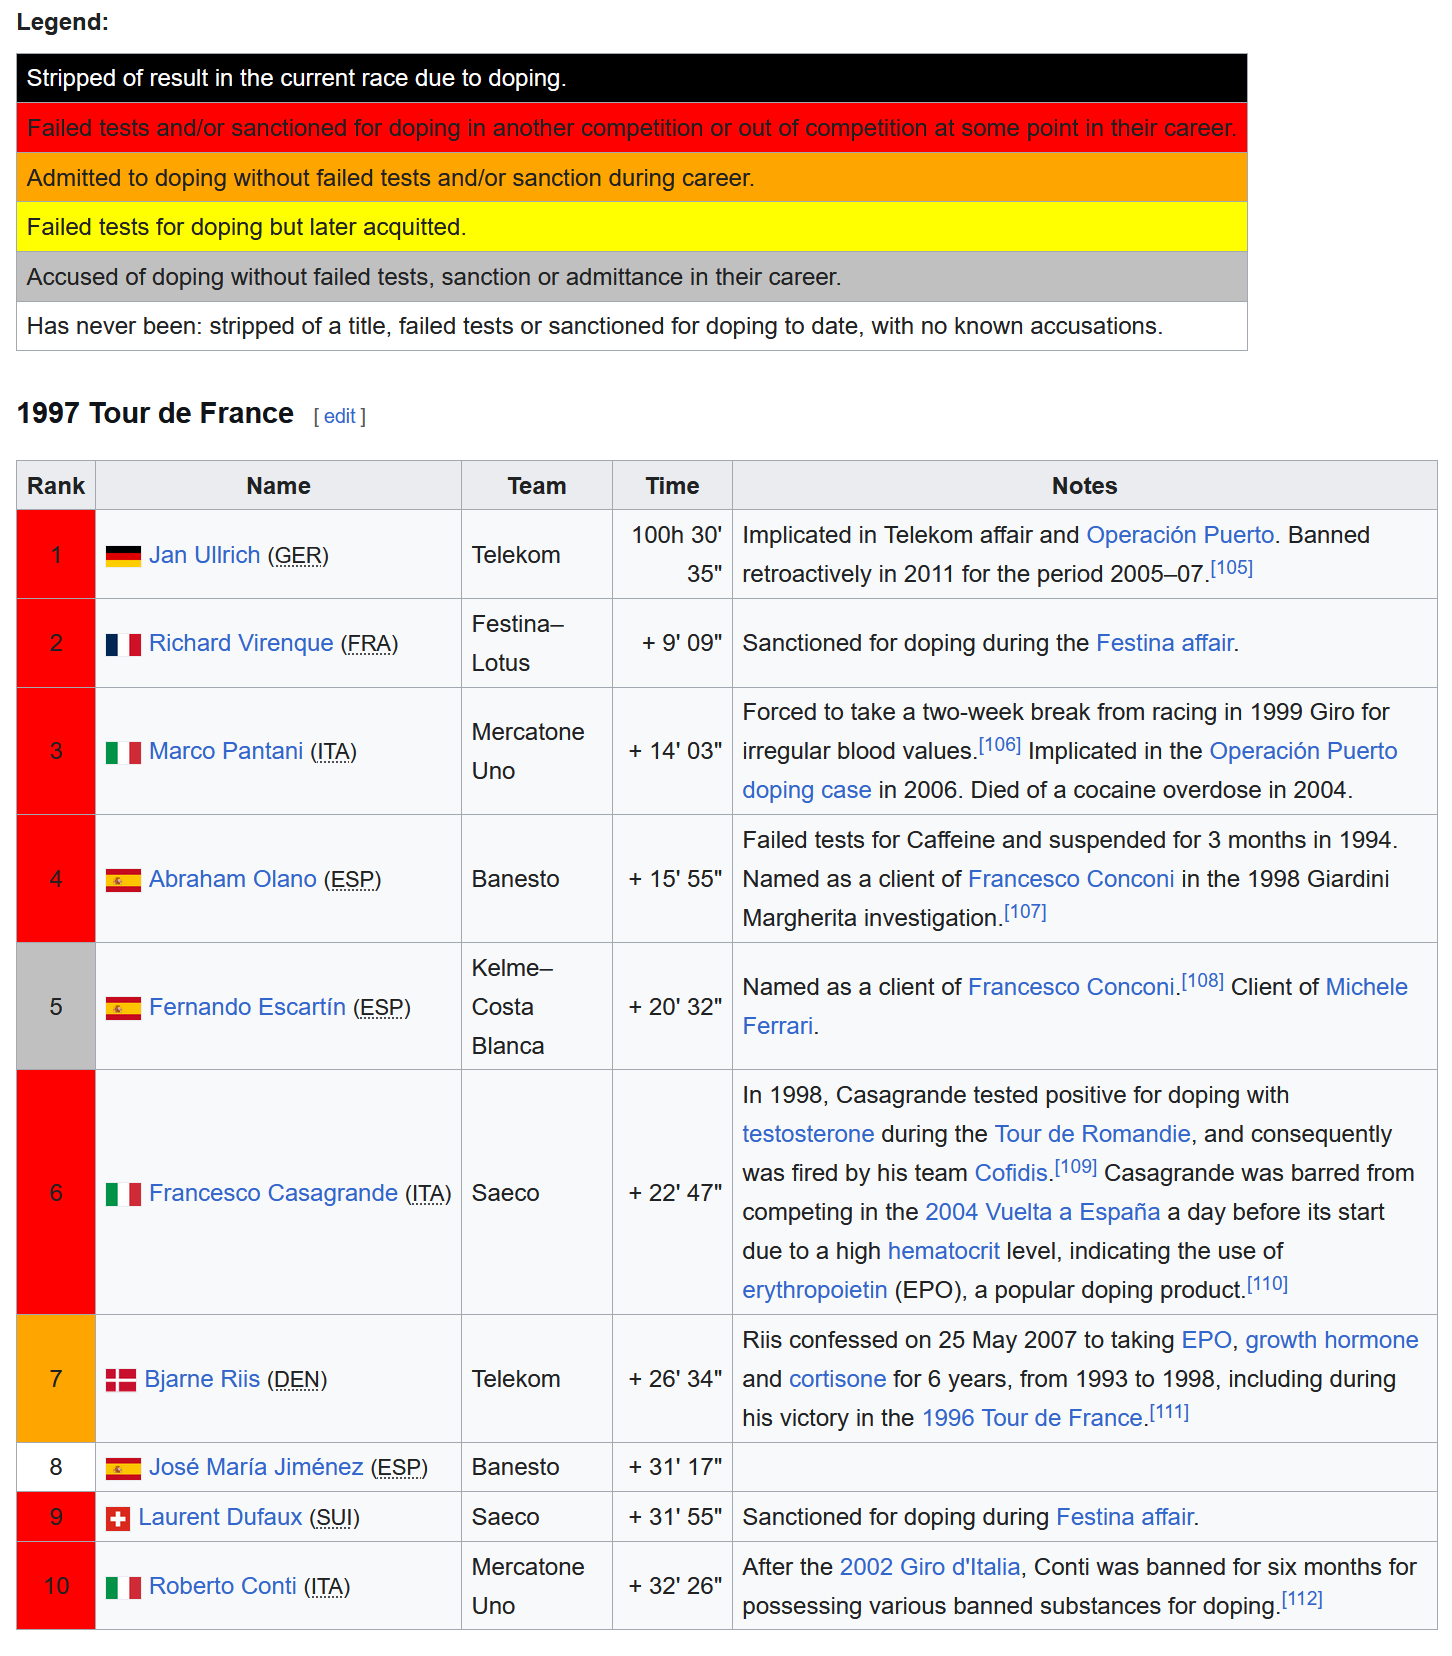Click the Team column header

pos(537,486)
